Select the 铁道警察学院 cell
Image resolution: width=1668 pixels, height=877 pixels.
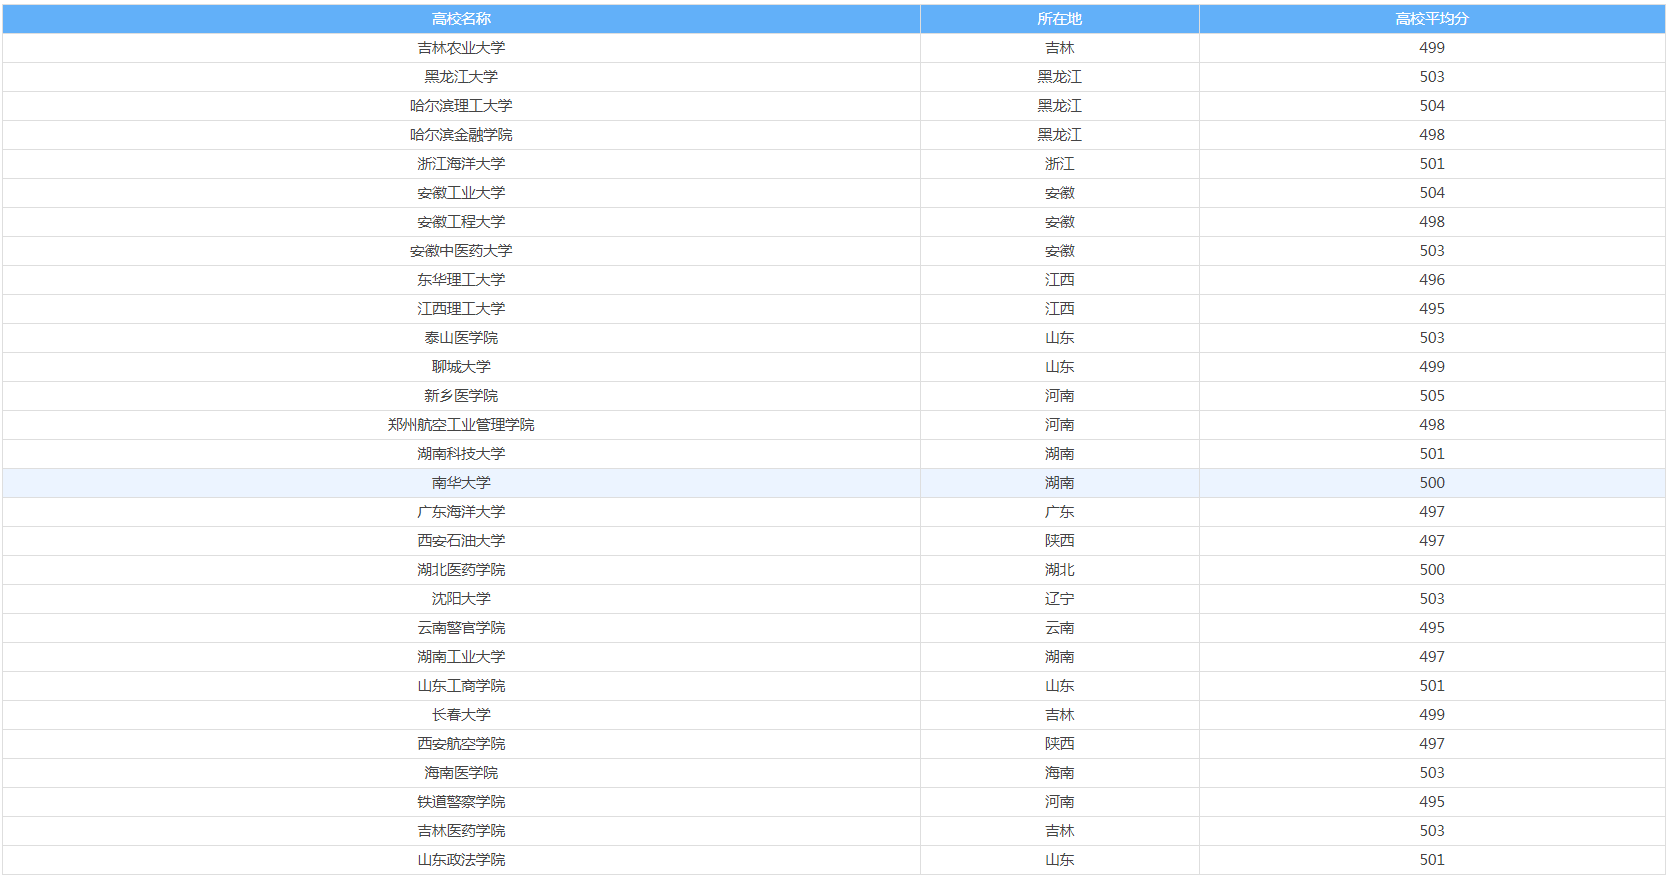coord(461,802)
